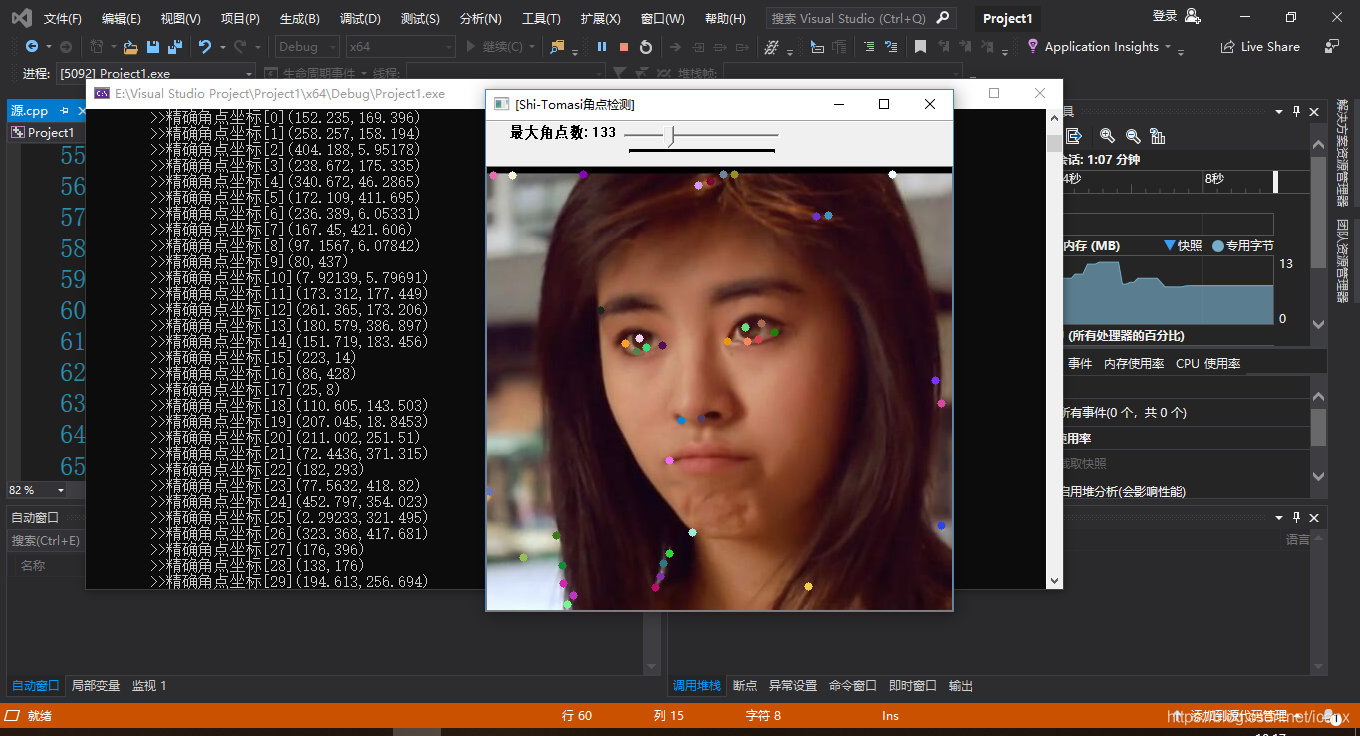Click code line number 60 in editor
The image size is (1360, 736).
coord(73,310)
